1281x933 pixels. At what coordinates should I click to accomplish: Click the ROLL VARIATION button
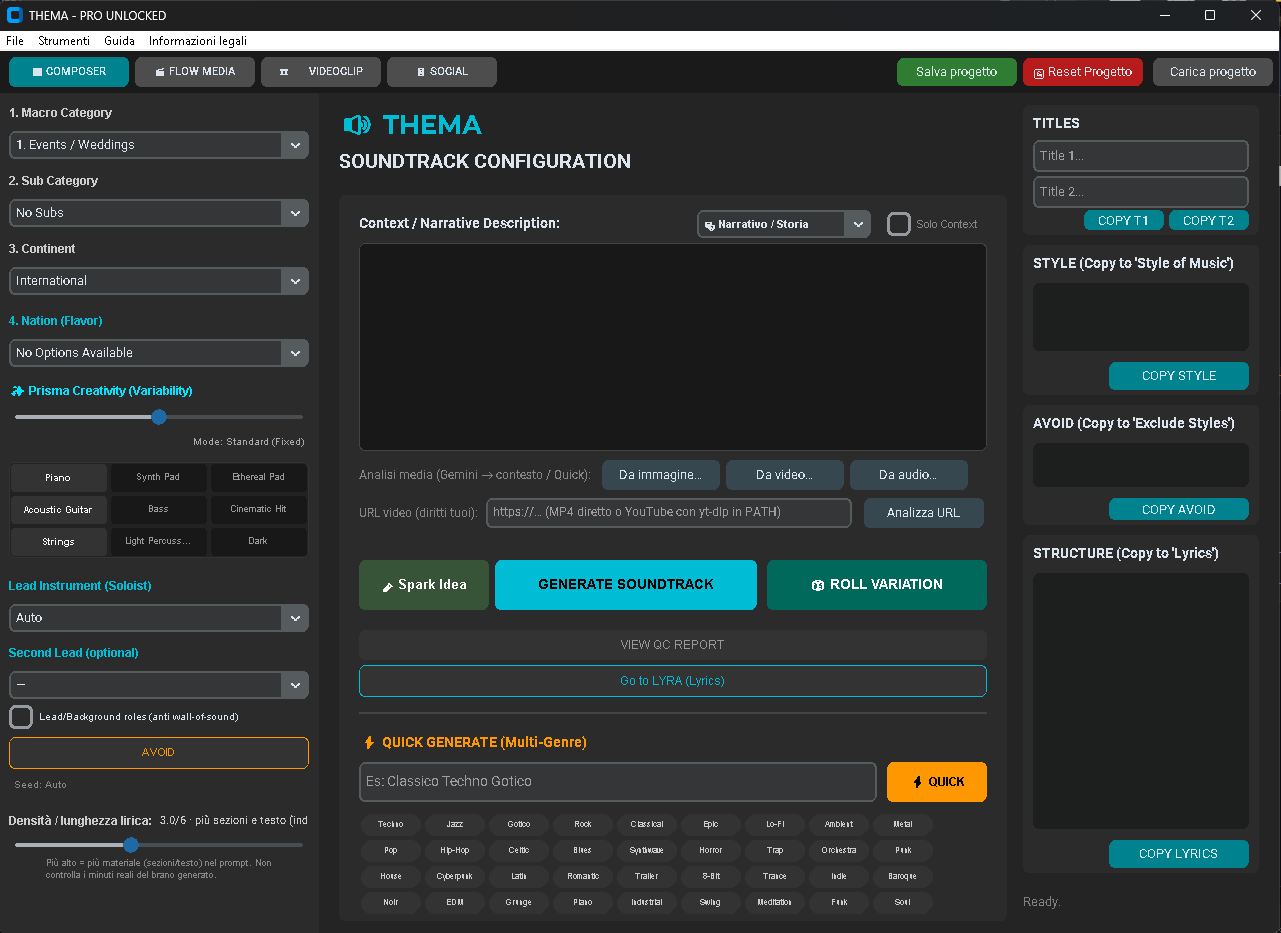(877, 585)
